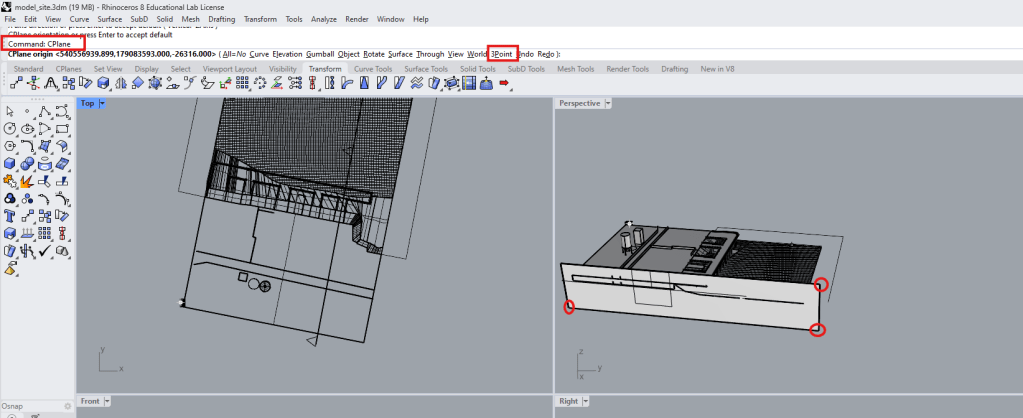Pick the Box solid tool
1023x418 pixels.
tap(10, 164)
